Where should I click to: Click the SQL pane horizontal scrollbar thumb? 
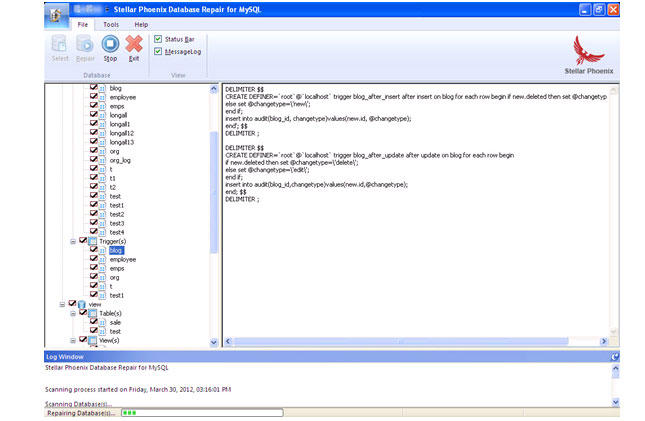[x=401, y=341]
